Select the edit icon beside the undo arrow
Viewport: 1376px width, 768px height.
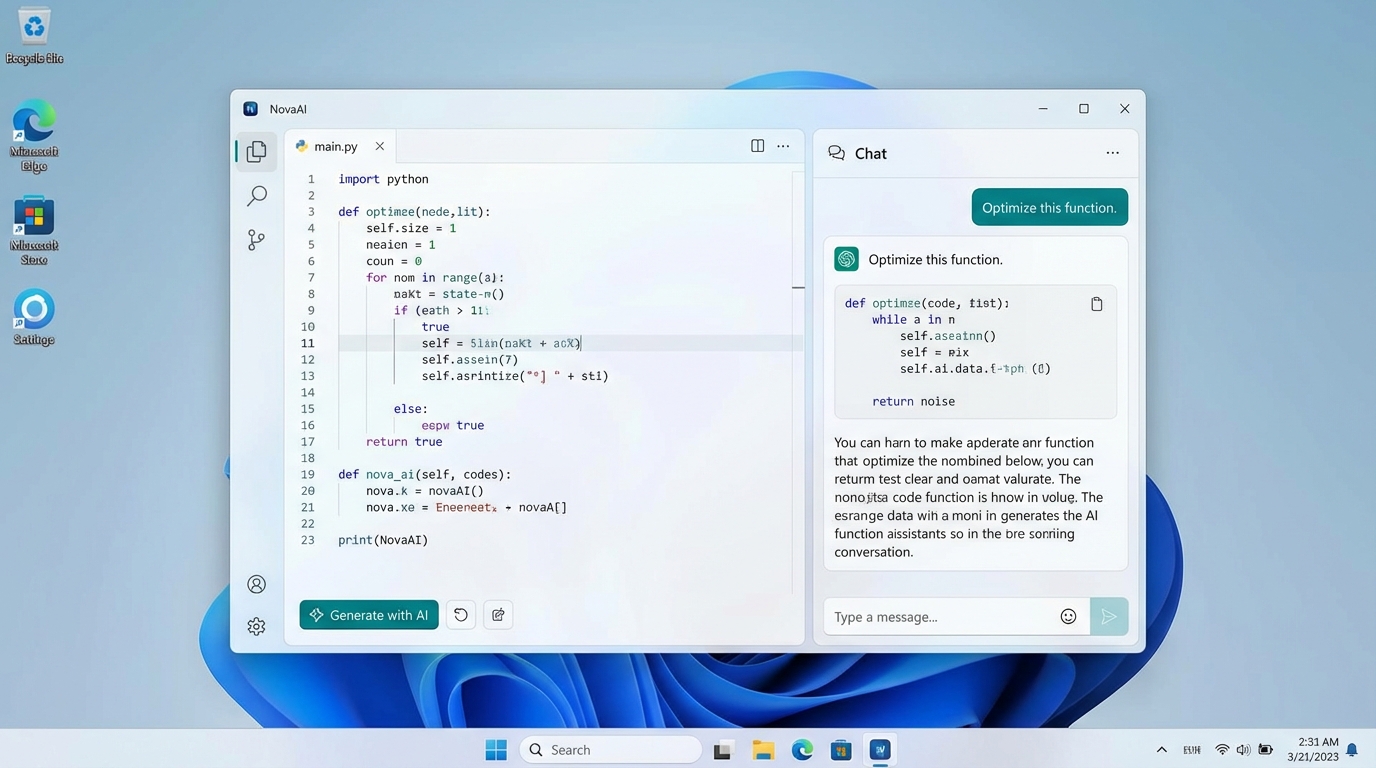click(498, 614)
